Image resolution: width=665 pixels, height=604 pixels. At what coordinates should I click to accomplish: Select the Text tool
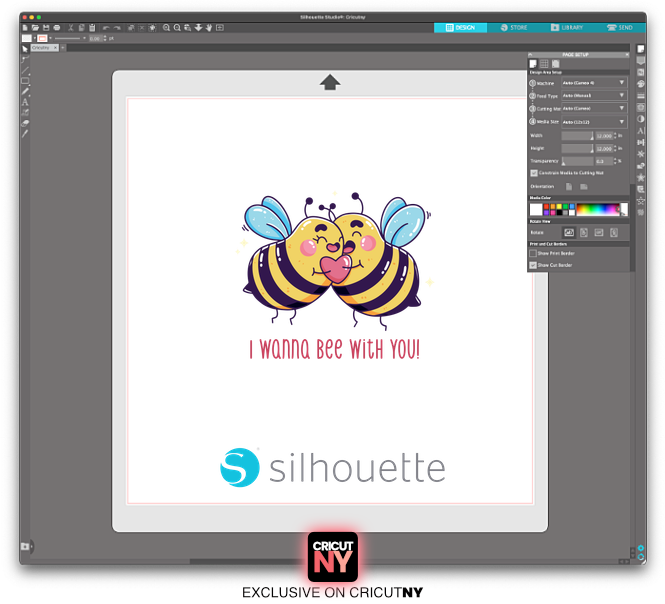(25, 102)
